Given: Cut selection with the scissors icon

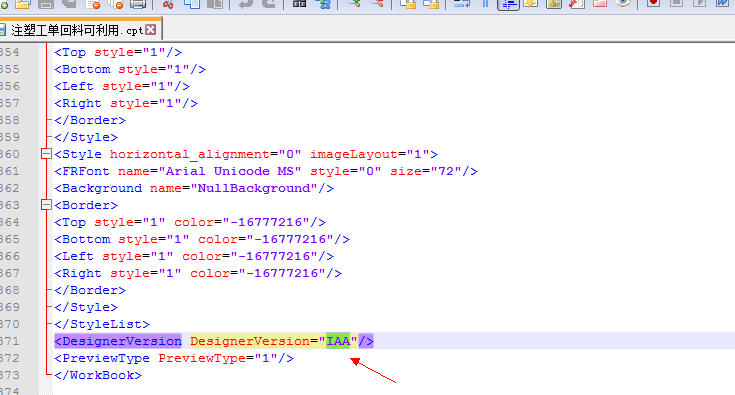Looking at the screenshot, I should 167,4.
